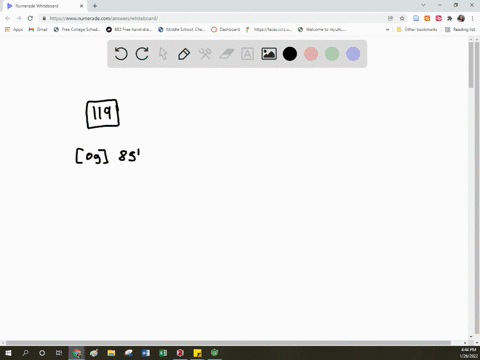Open the Dashboard bookmark
480x360 pixels.
click(x=226, y=29)
